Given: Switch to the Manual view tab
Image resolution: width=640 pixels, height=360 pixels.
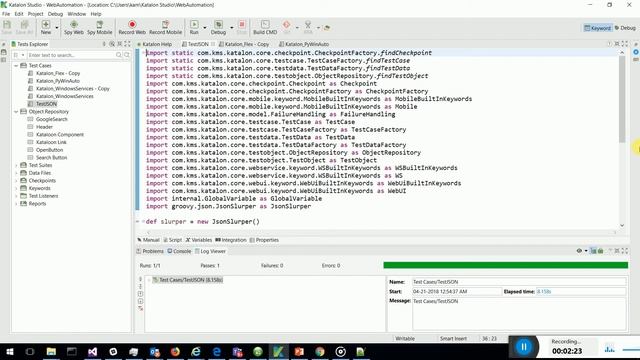Looking at the screenshot, I should (149, 240).
